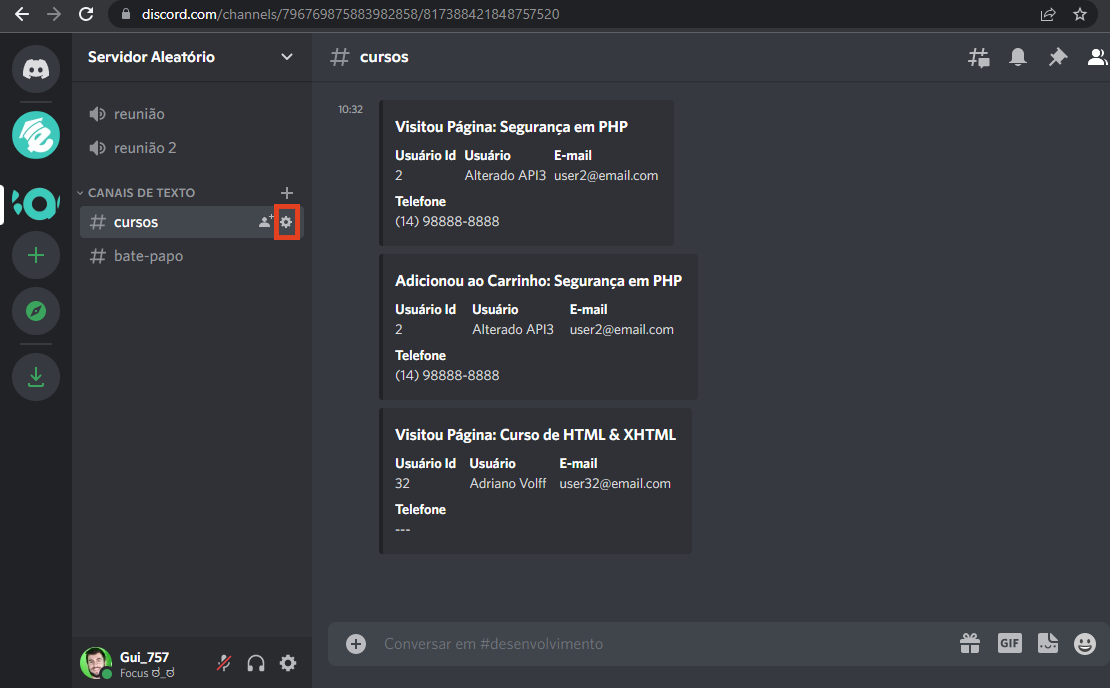Open Discord home direct messages icon
Viewport: 1110px width, 688px height.
36,69
